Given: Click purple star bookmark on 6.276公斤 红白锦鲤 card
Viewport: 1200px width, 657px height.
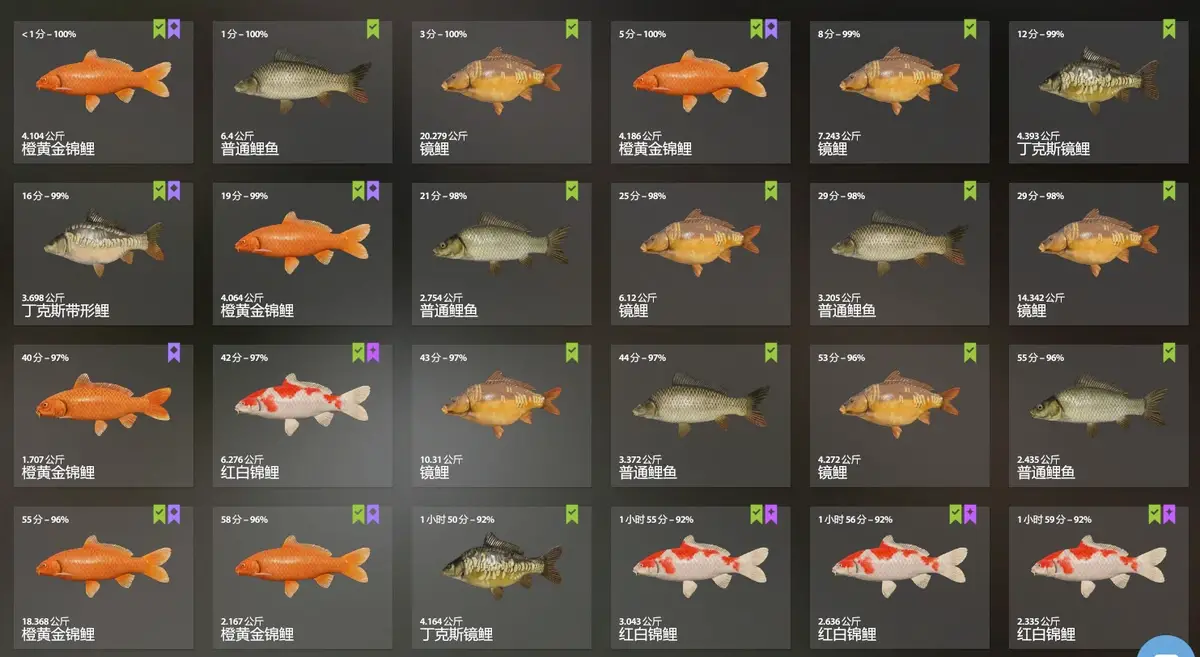Looking at the screenshot, I should click(373, 352).
